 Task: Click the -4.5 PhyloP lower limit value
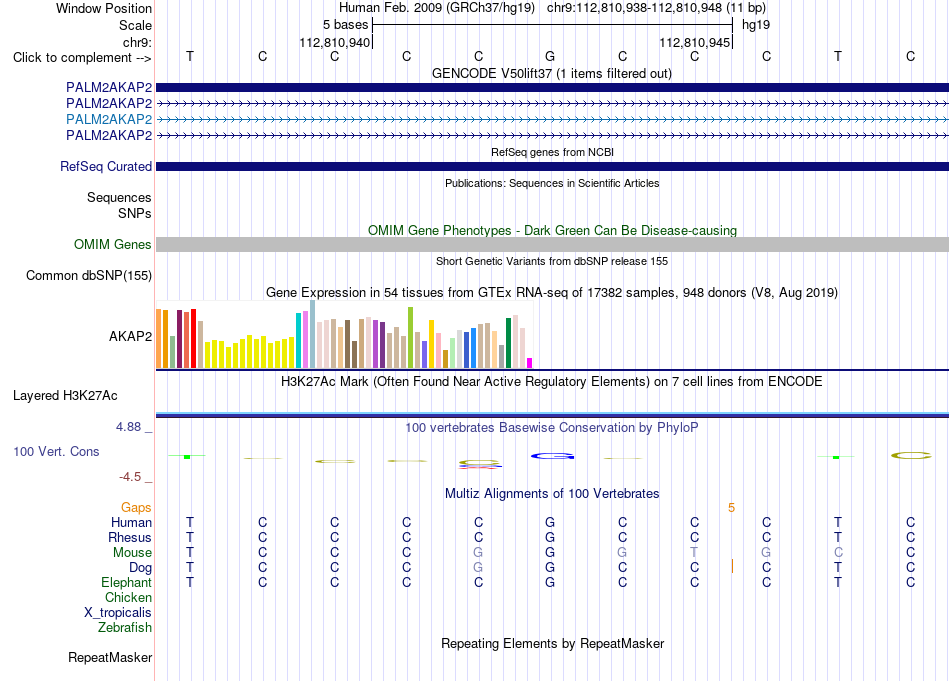pos(130,477)
